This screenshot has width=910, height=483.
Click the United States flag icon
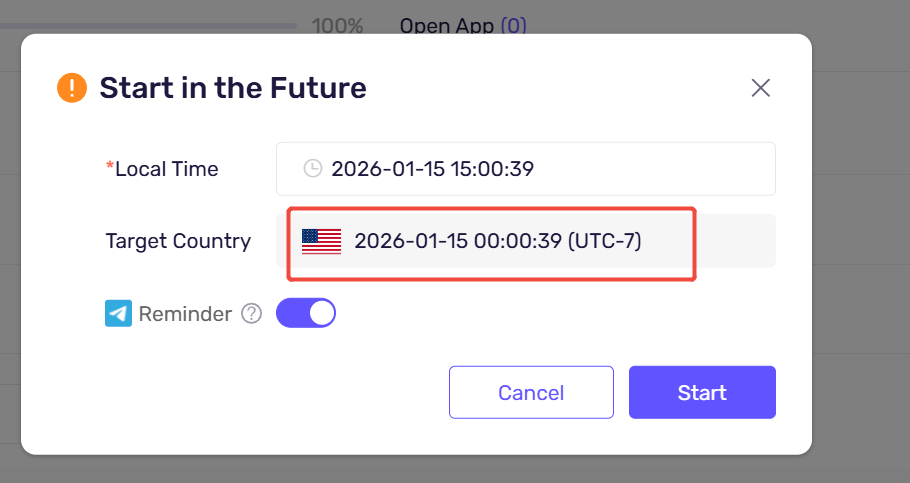[321, 241]
